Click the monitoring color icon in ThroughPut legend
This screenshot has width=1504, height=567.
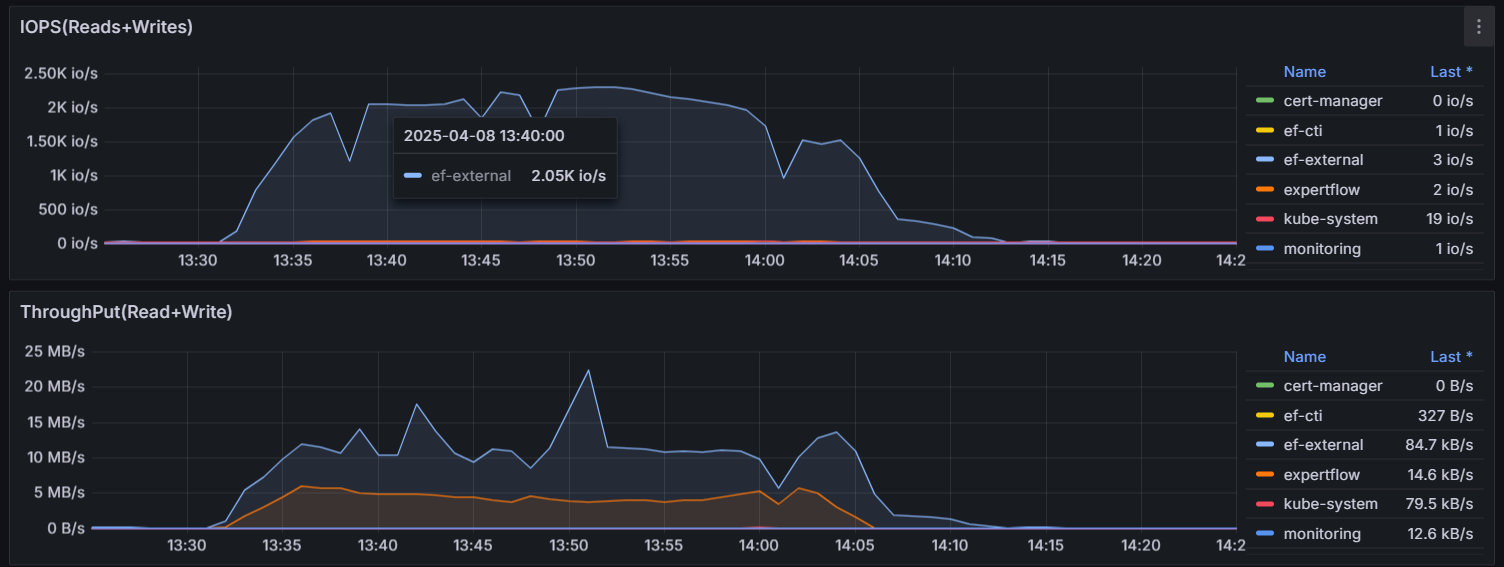pos(1265,534)
